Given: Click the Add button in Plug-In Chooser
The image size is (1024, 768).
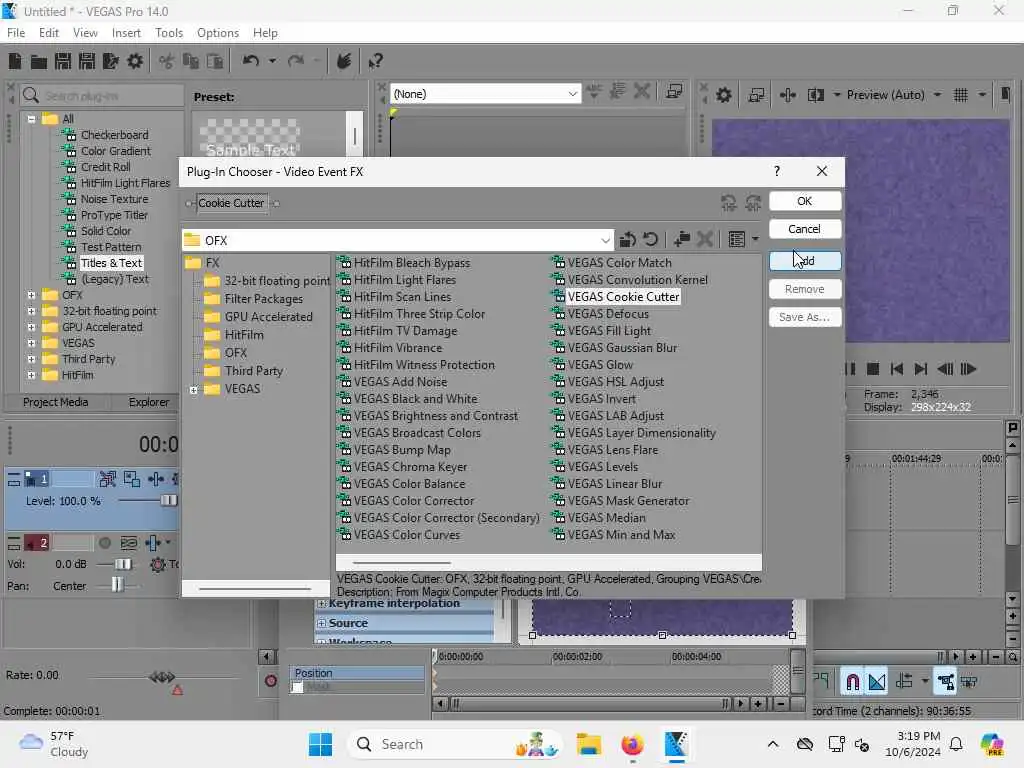Looking at the screenshot, I should pyautogui.click(x=805, y=261).
